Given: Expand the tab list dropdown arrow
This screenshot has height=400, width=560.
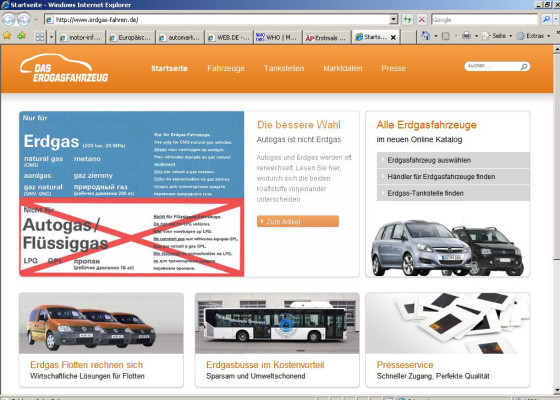Looking at the screenshot, I should point(51,37).
